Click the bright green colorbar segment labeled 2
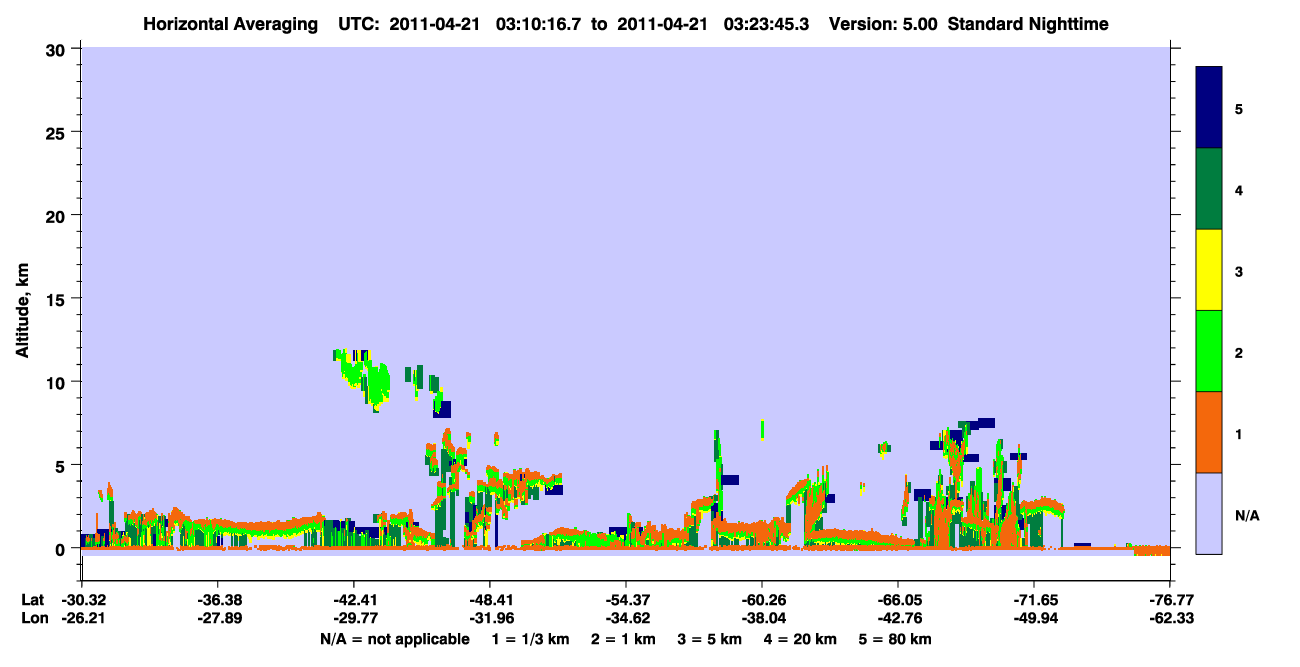 [1209, 351]
